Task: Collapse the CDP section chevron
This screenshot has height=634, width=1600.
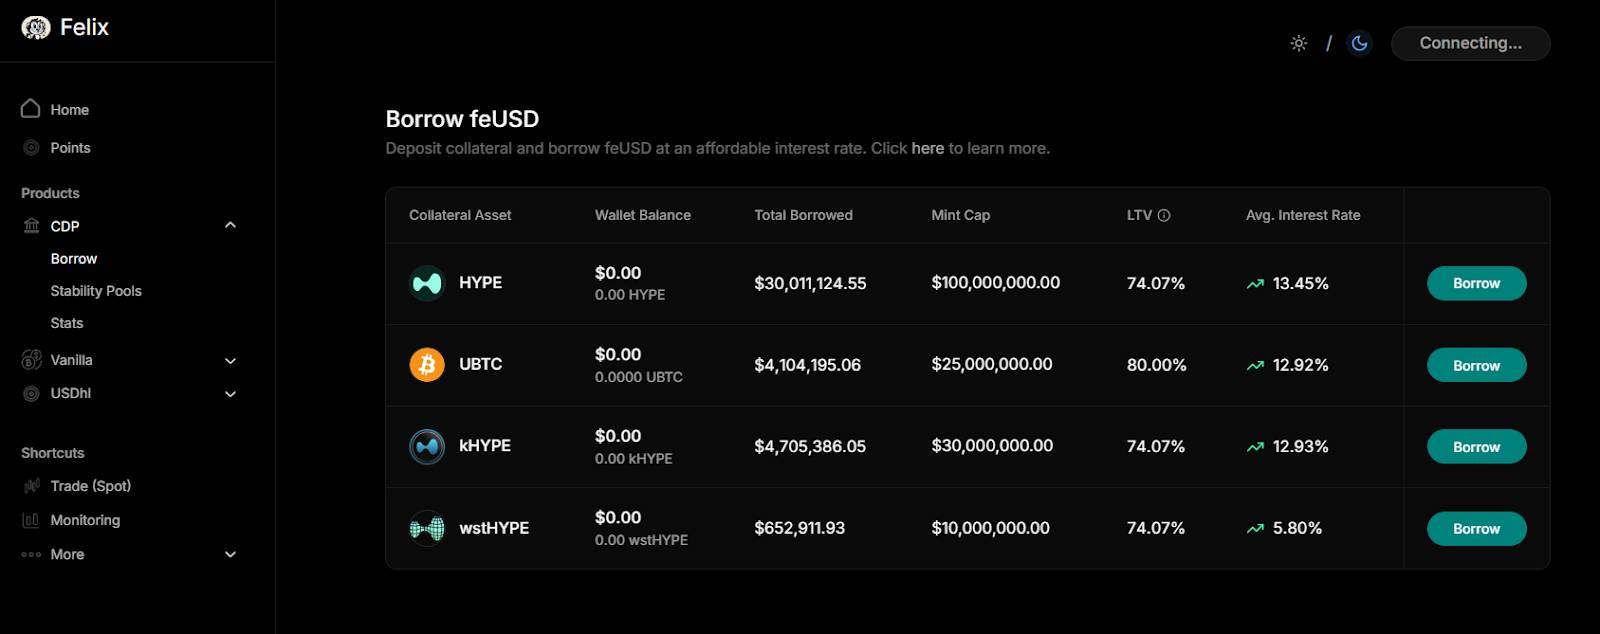Action: pyautogui.click(x=230, y=225)
